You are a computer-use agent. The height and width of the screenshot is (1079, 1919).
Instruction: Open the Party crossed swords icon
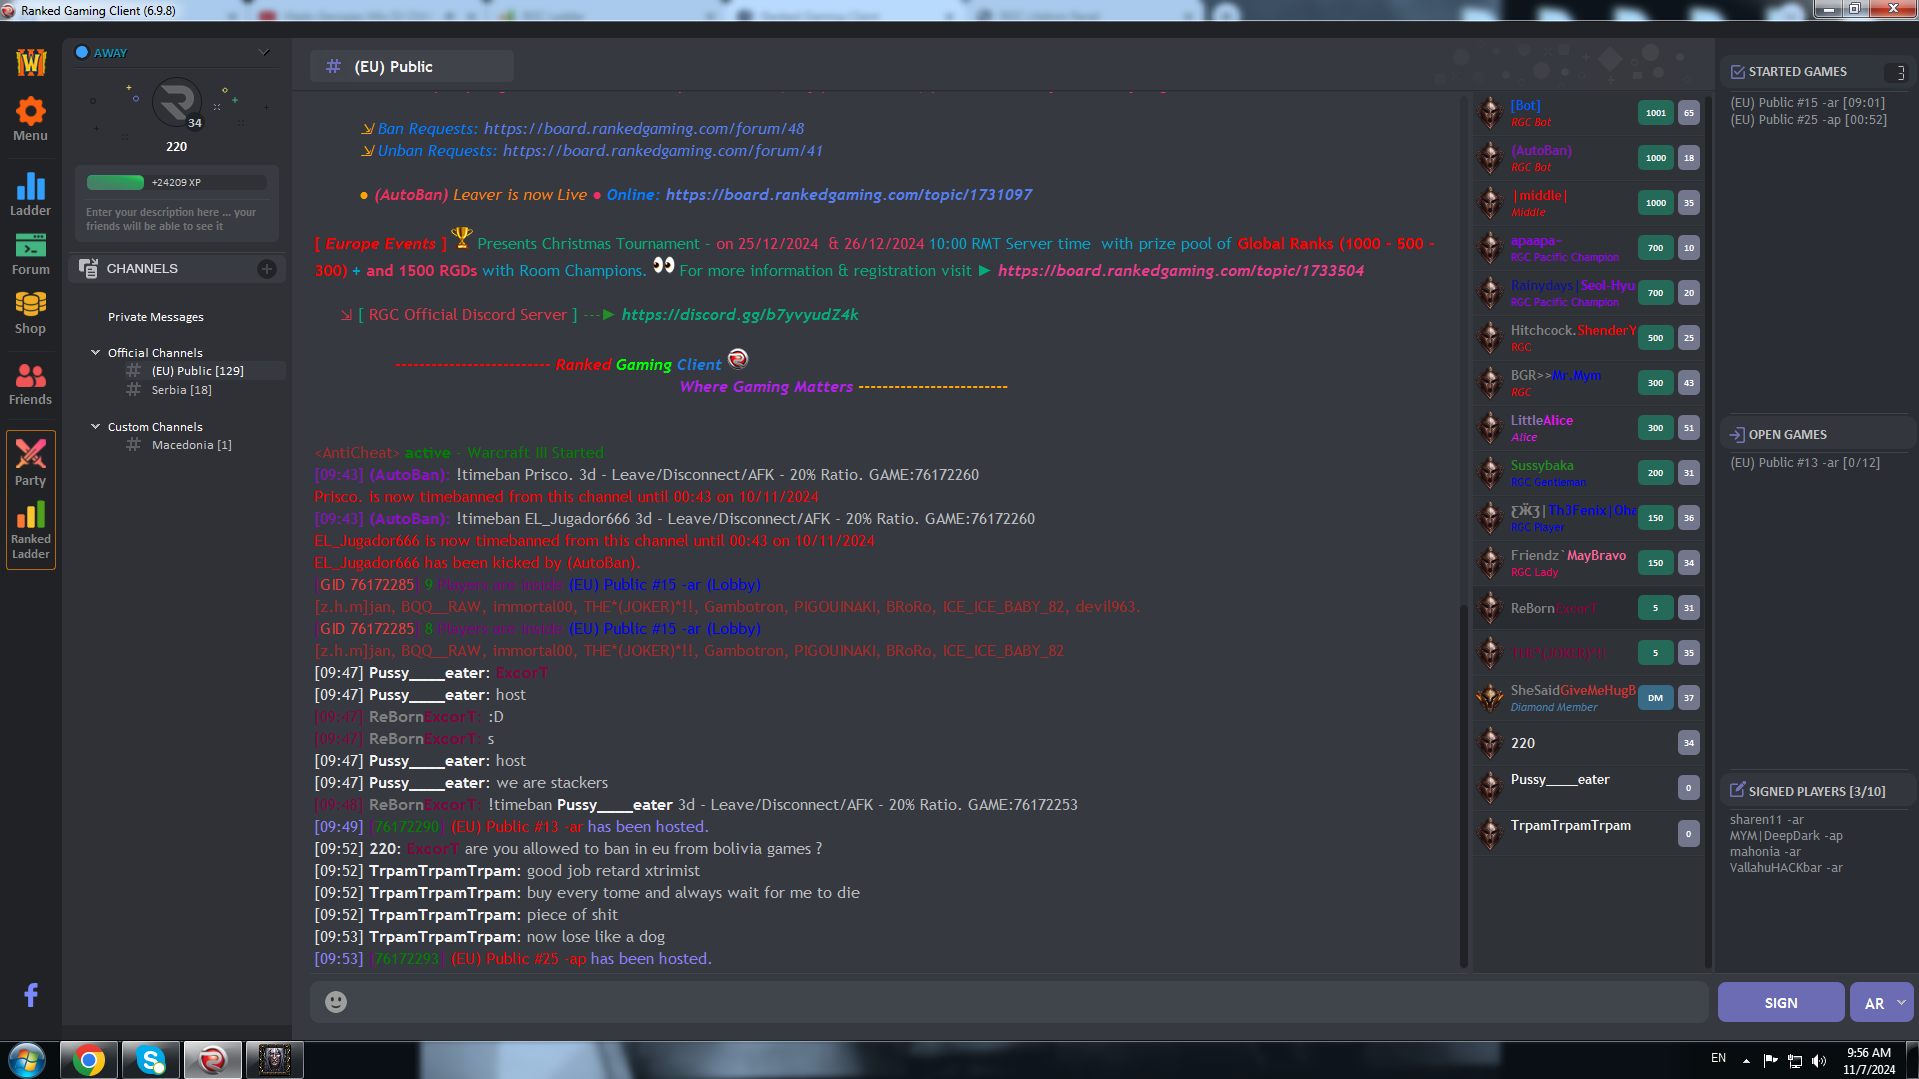tap(30, 462)
